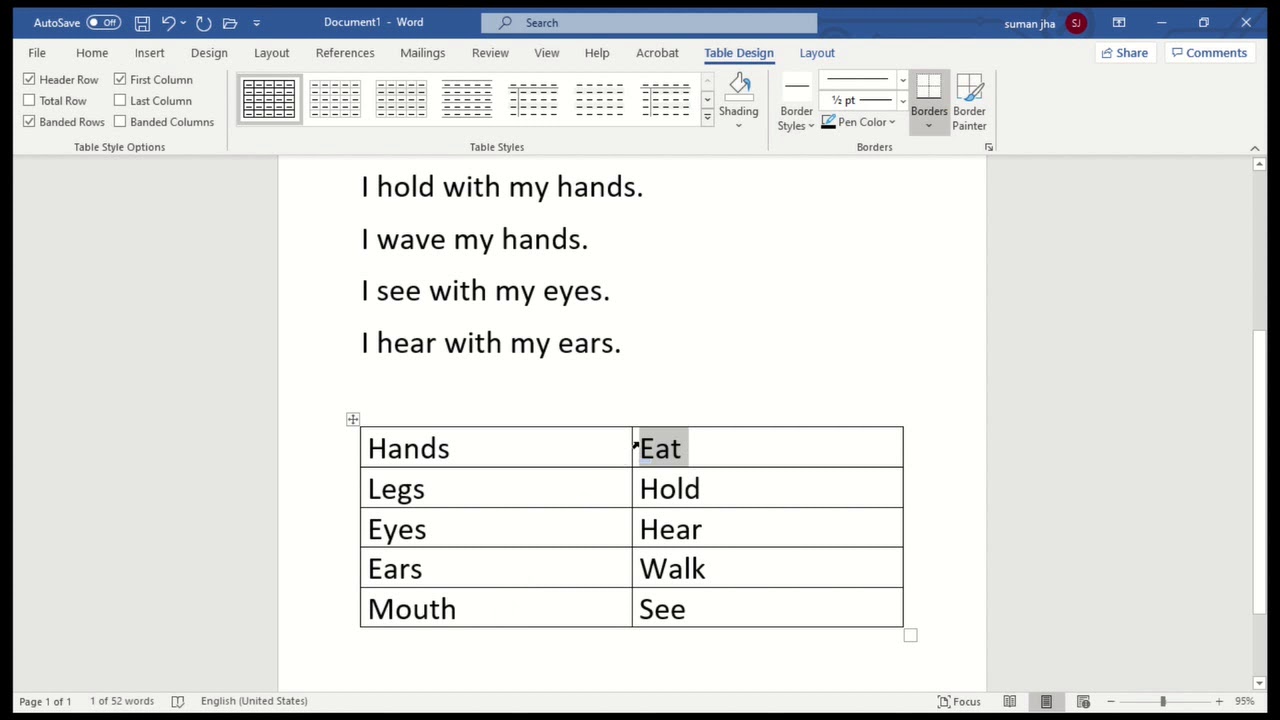Move the Table Styles gallery down one row
Image resolution: width=1280 pixels, height=720 pixels.
tap(707, 99)
